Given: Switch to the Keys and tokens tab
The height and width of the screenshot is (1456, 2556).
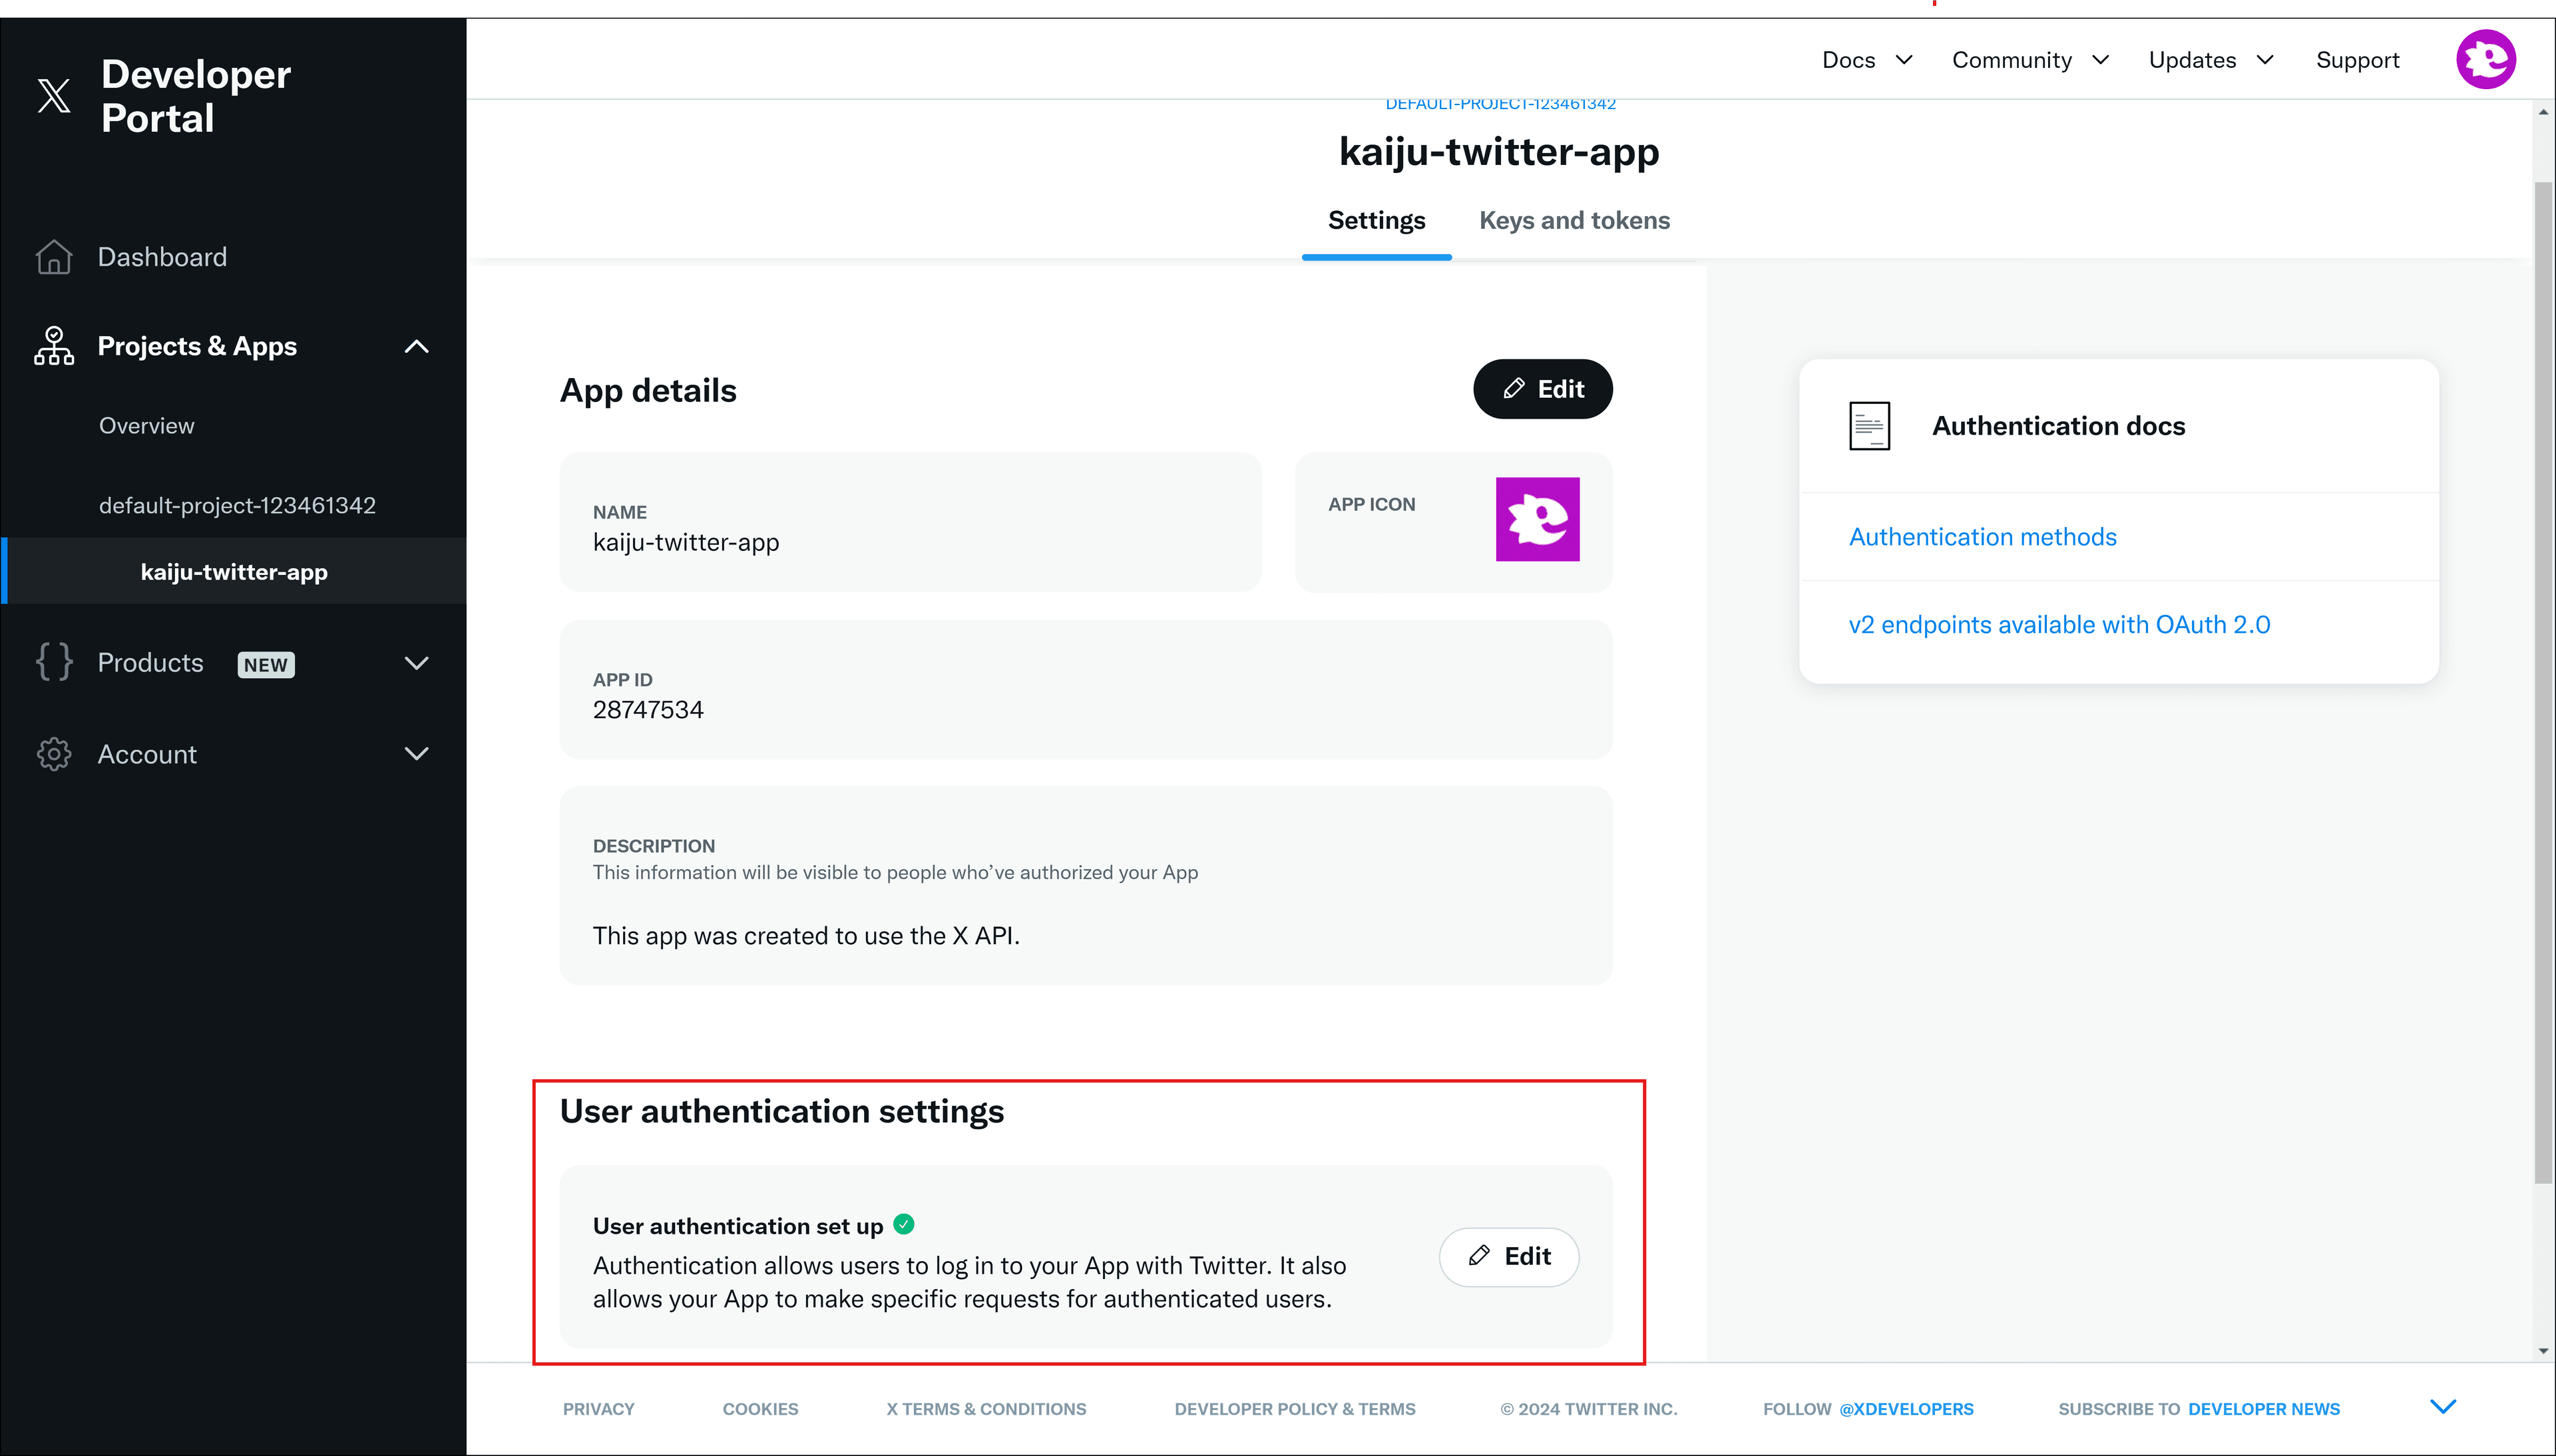Looking at the screenshot, I should tap(1574, 221).
